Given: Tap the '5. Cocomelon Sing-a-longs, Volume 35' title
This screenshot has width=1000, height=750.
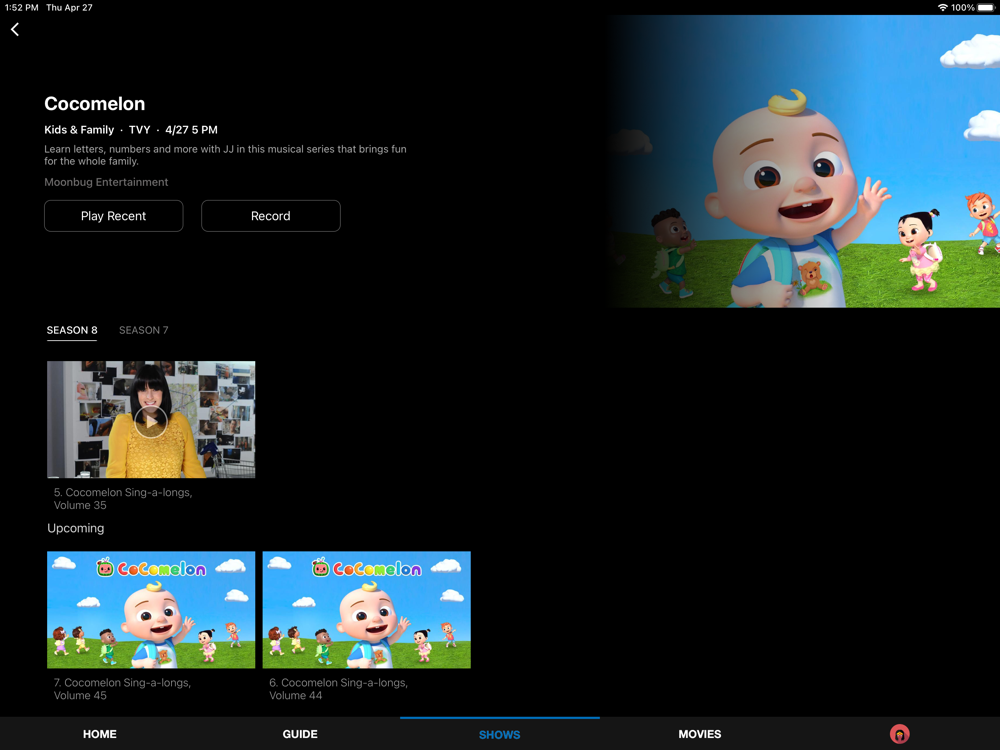Looking at the screenshot, I should (x=122, y=499).
